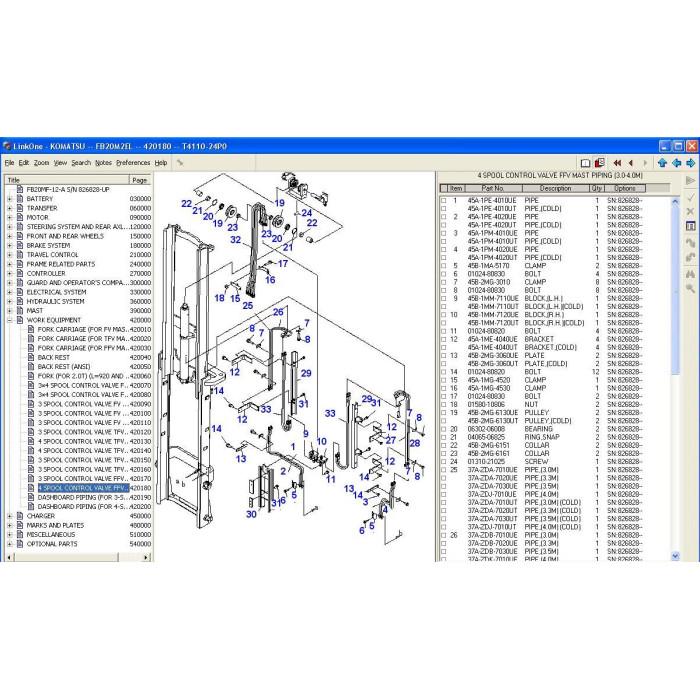
Task: Click the double left arrow first-page icon
Action: [617, 163]
